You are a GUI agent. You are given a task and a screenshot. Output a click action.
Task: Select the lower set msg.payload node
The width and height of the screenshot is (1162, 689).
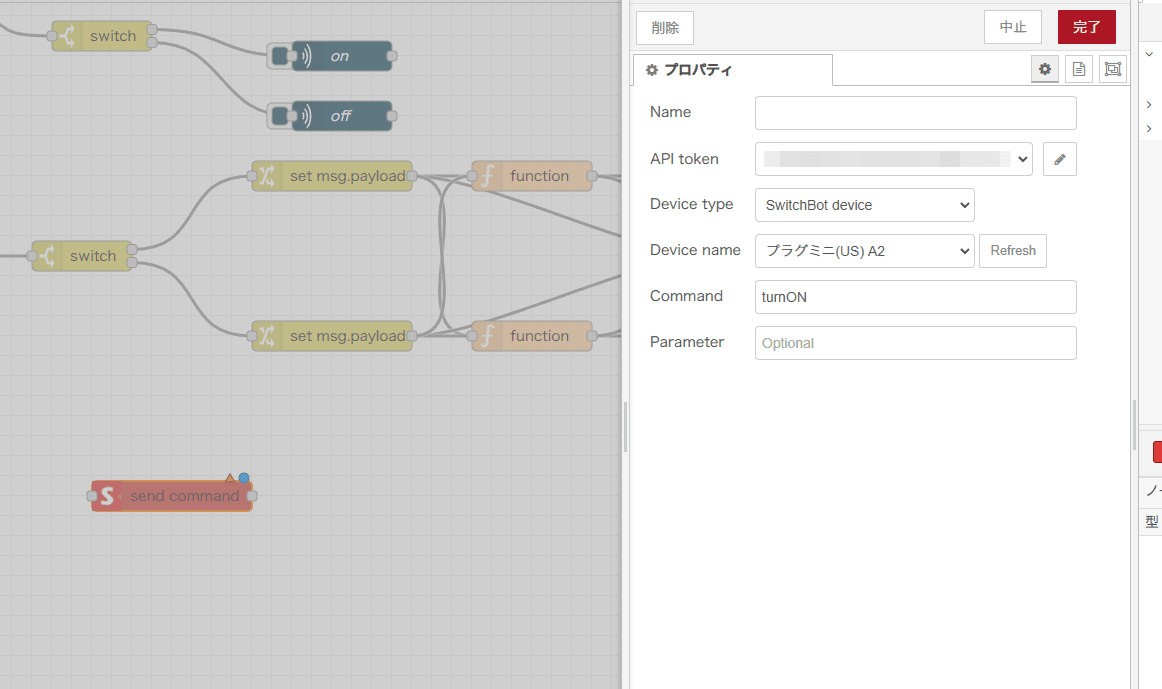[332, 336]
